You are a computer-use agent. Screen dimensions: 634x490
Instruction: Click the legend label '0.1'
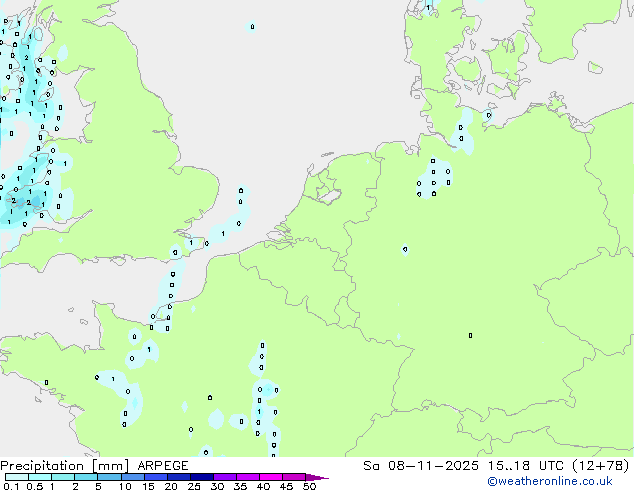(x=11, y=486)
